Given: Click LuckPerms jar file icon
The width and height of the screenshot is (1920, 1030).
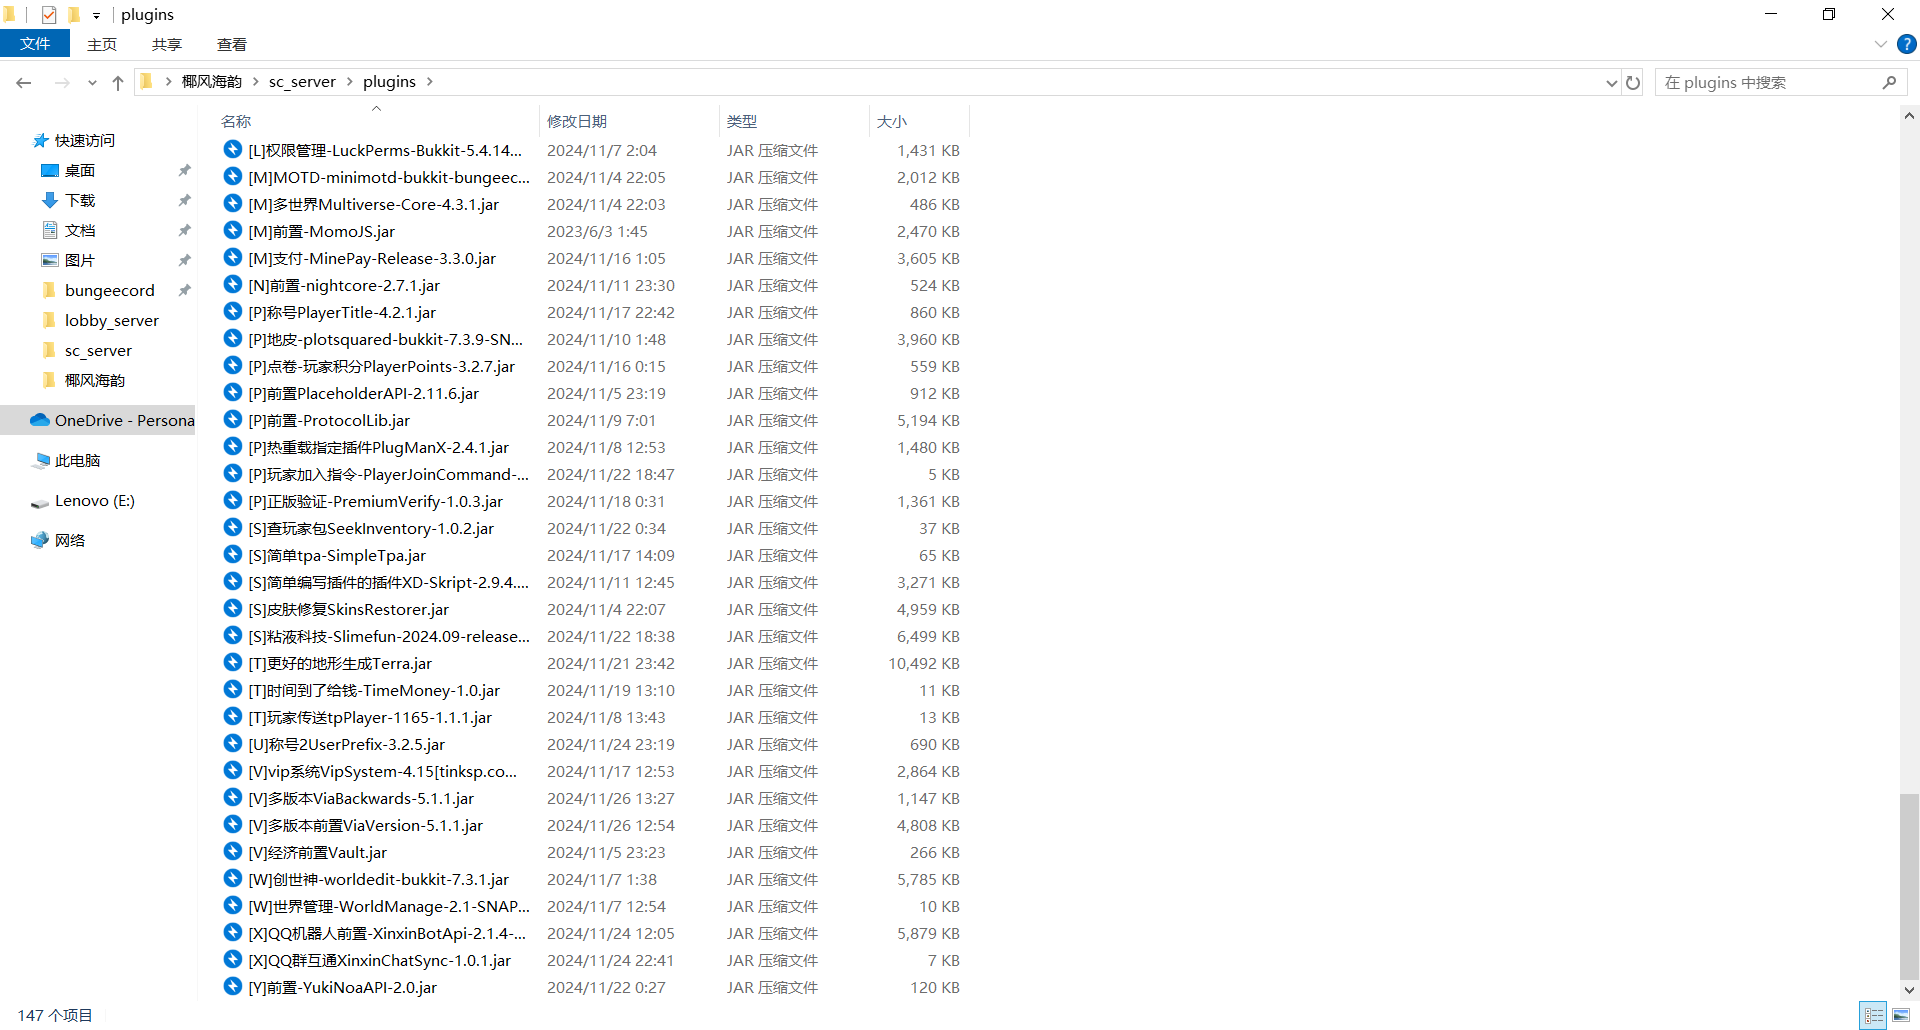Looking at the screenshot, I should point(233,150).
